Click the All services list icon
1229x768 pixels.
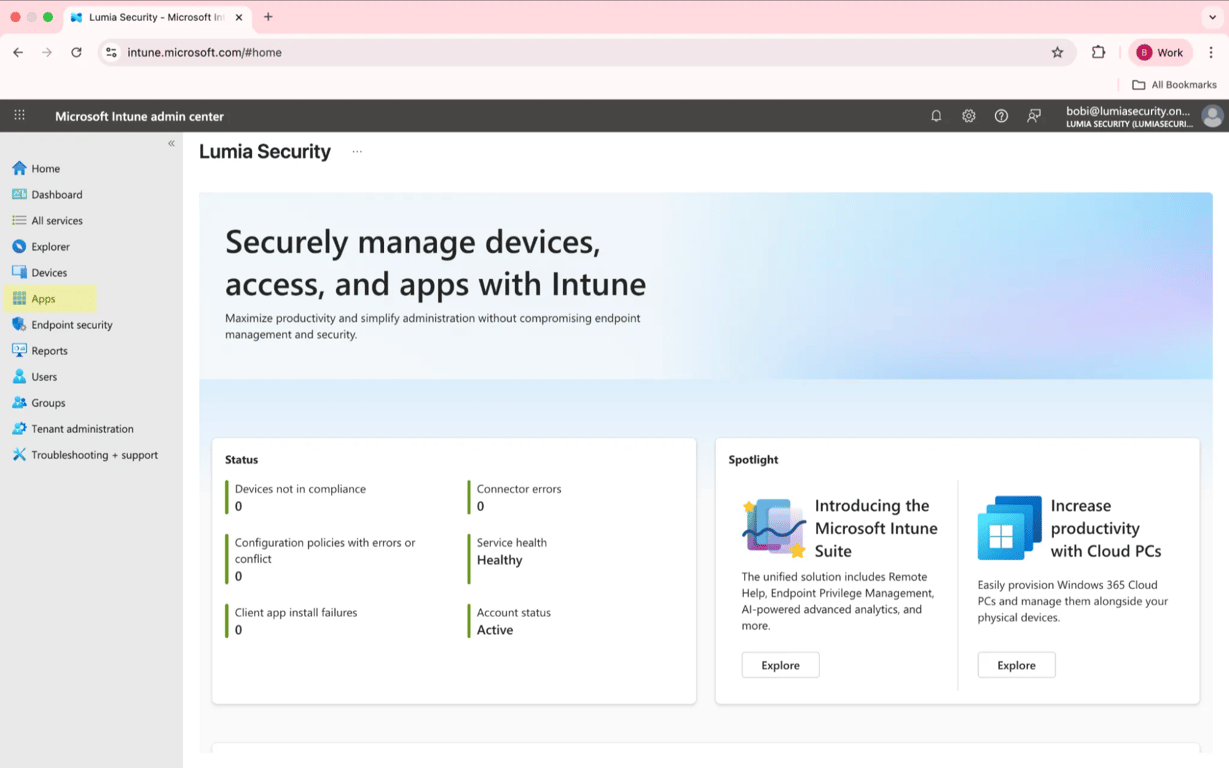point(19,220)
